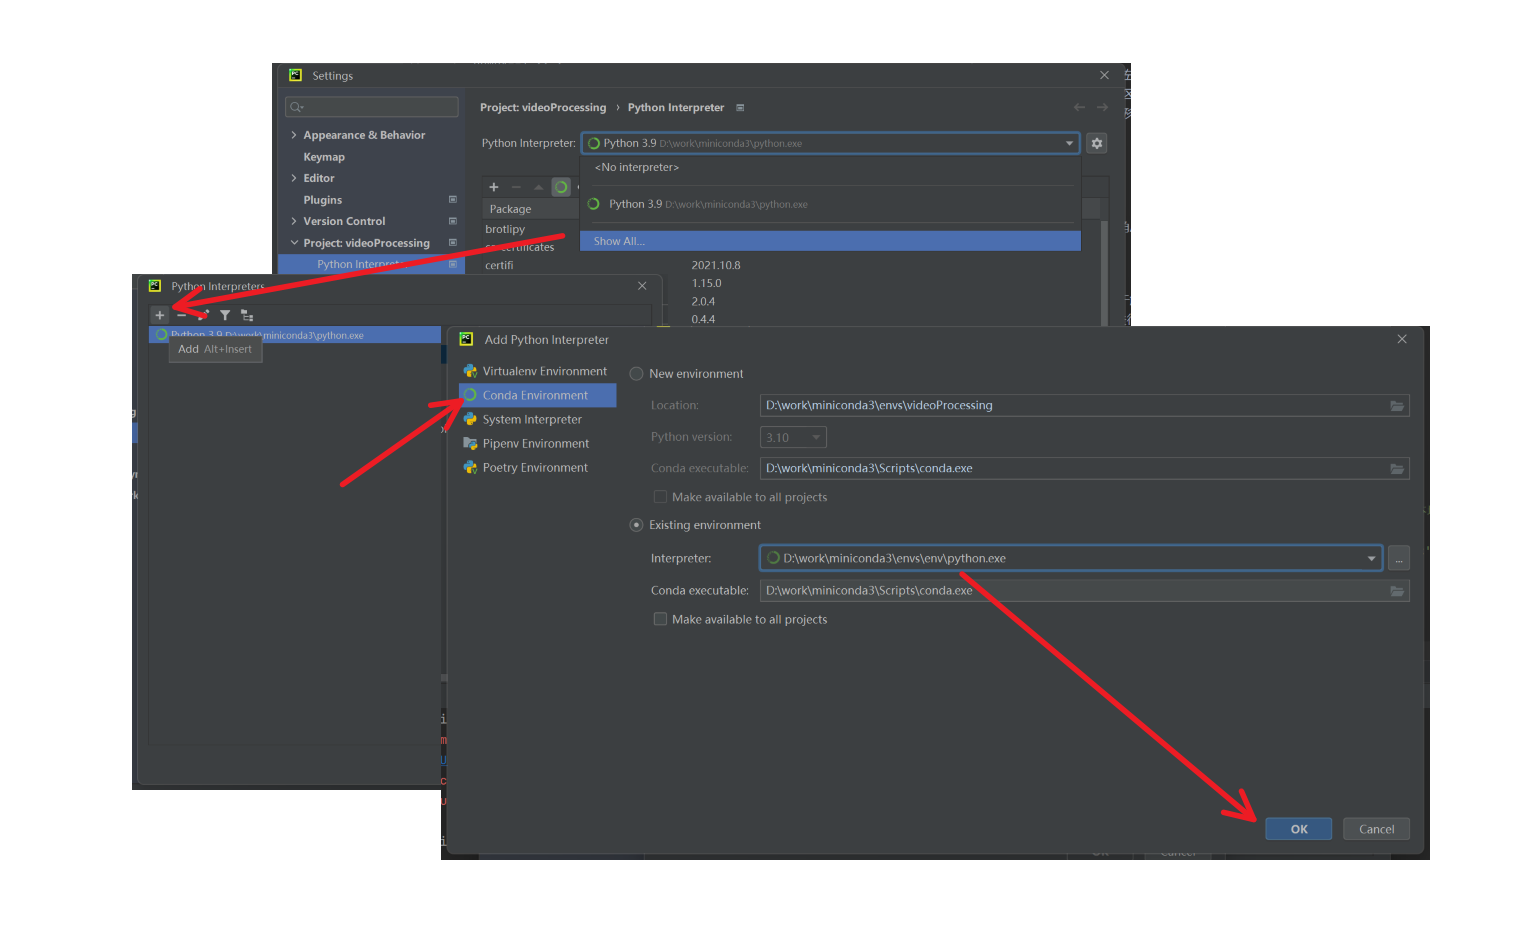Select the Existing environment radio button

coord(636,525)
